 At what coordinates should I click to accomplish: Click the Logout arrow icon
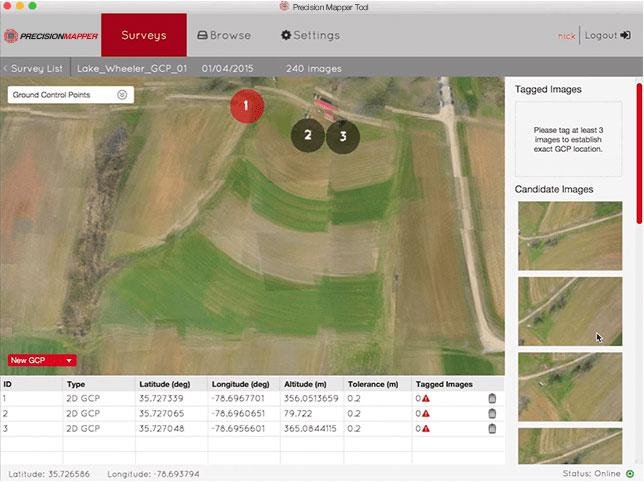pyautogui.click(x=625, y=35)
